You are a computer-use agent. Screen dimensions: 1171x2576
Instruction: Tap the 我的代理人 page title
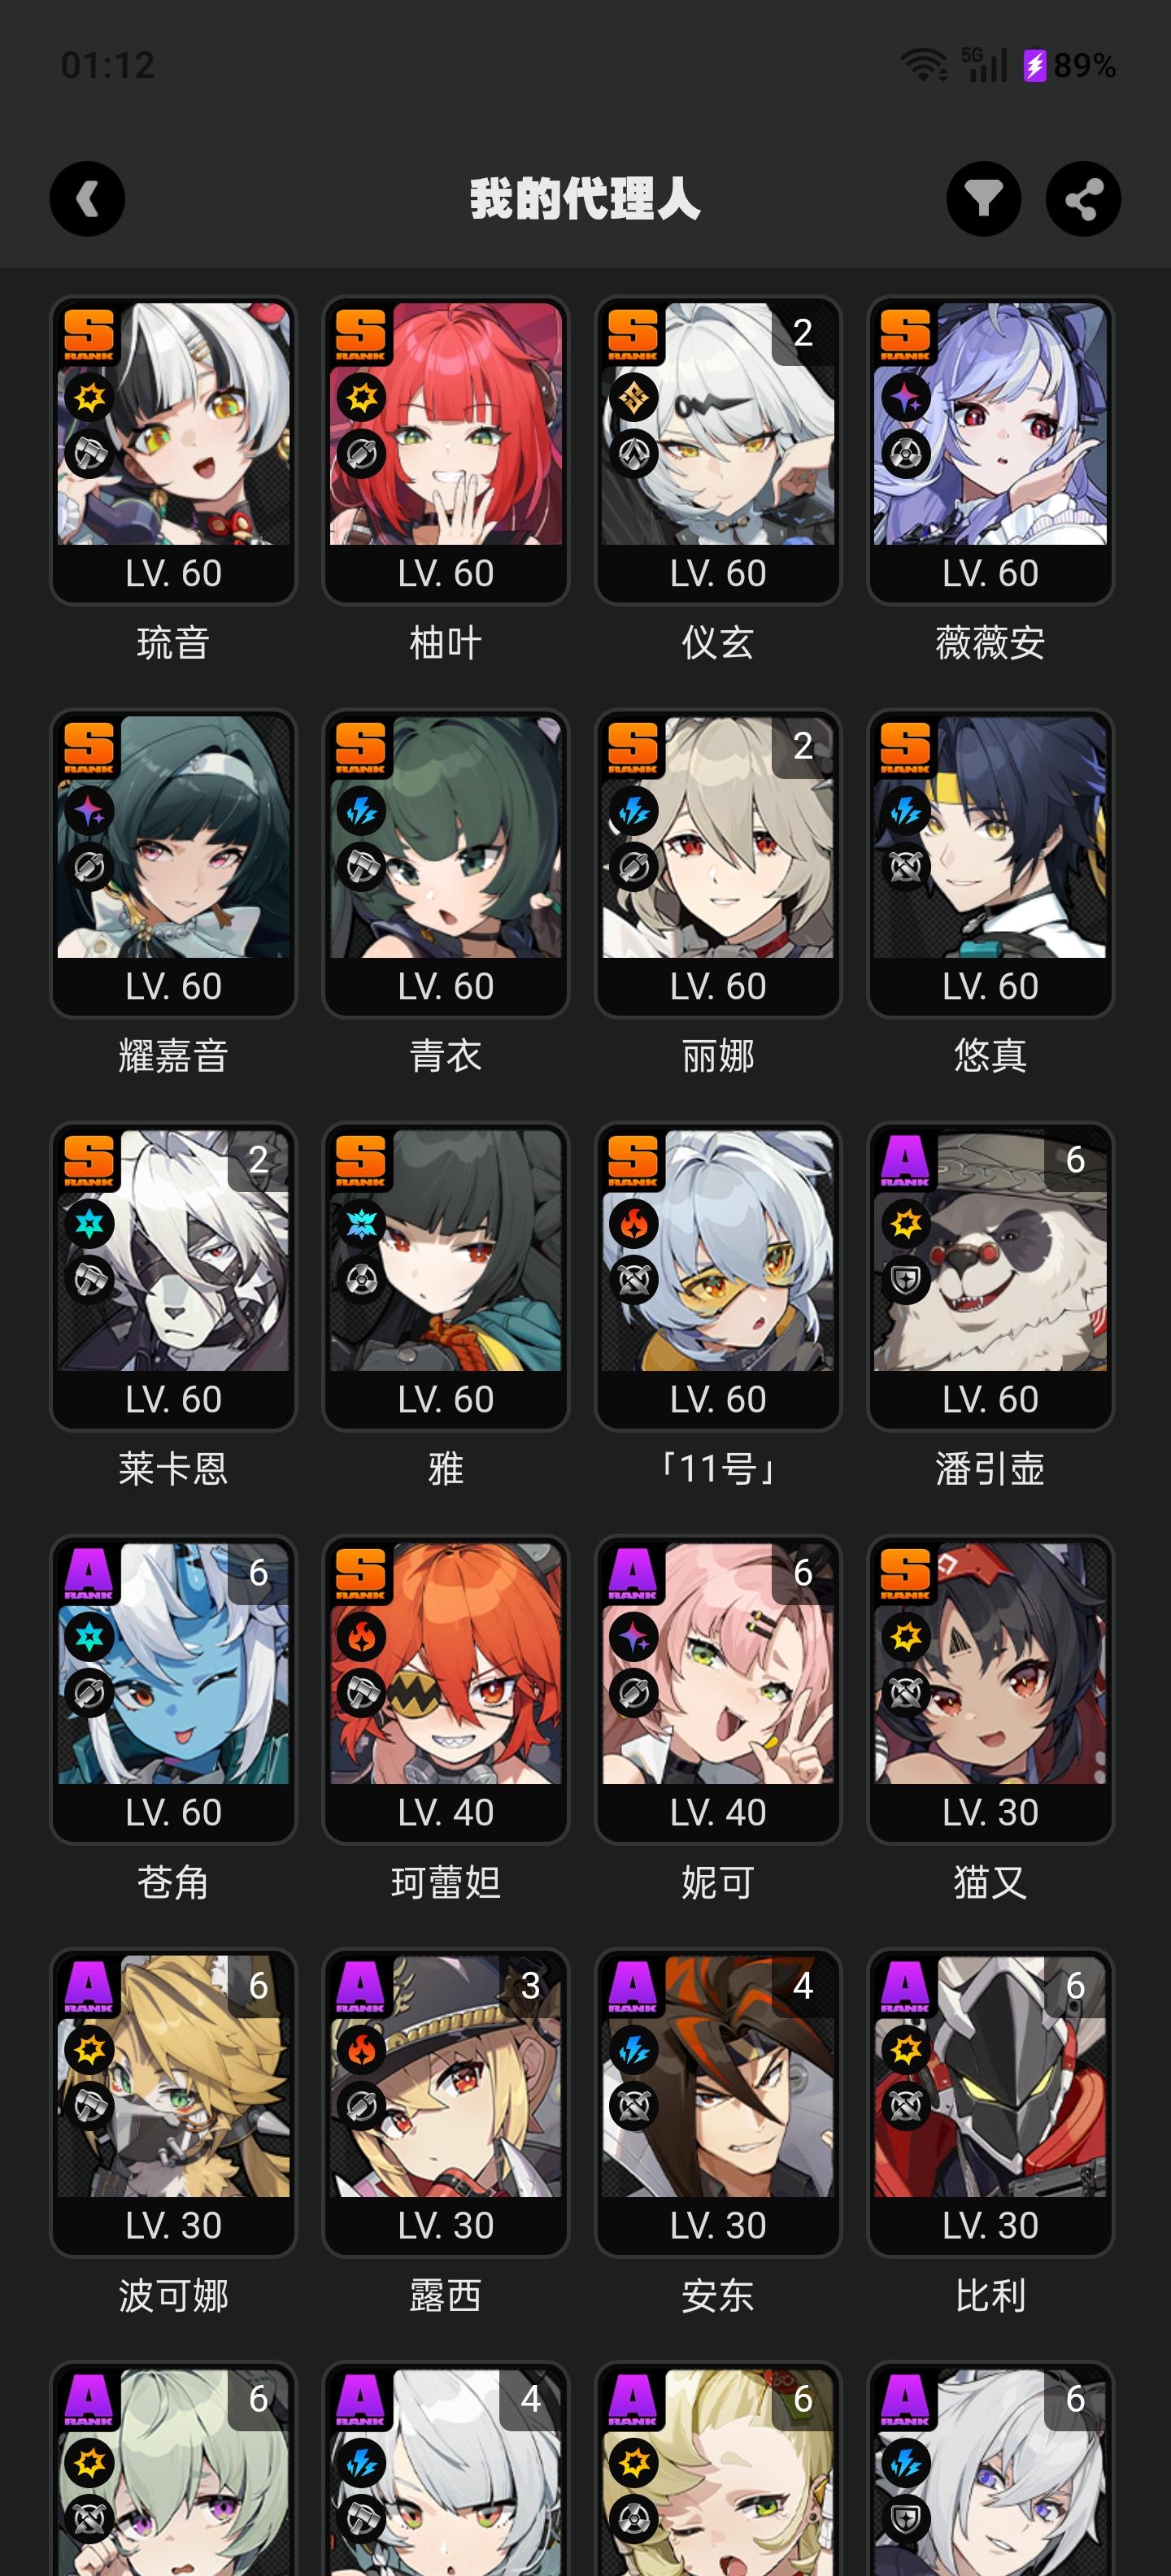click(585, 199)
